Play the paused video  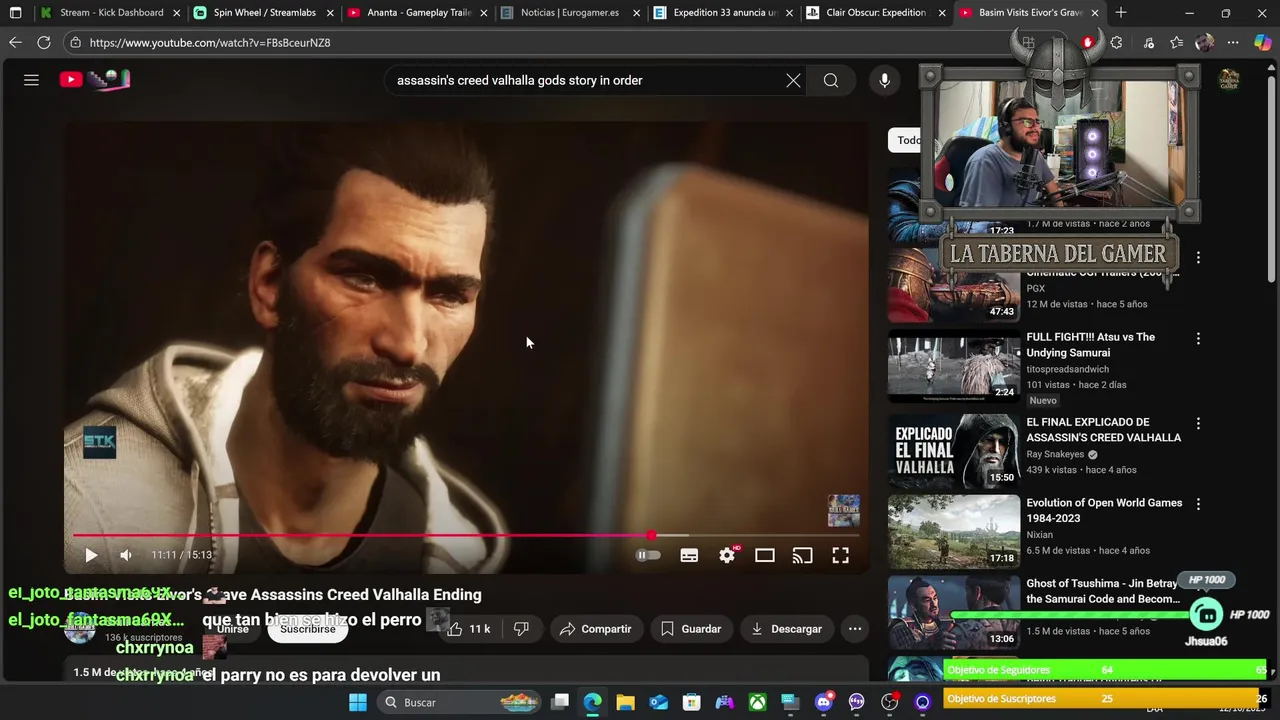coord(91,555)
